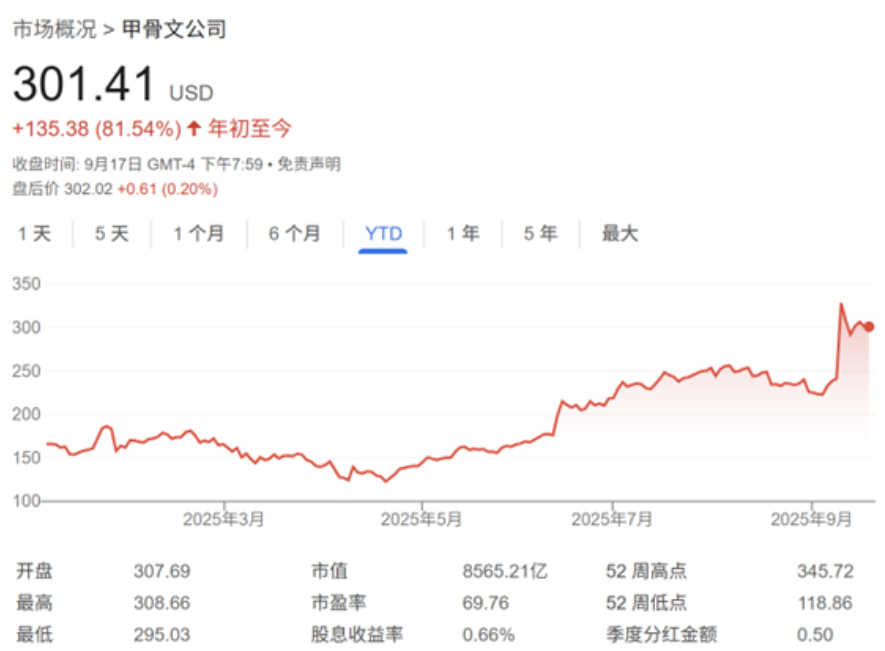Click the 盘后价 302.02 after-hours price
Screen dimensions: 885x651
63,189
